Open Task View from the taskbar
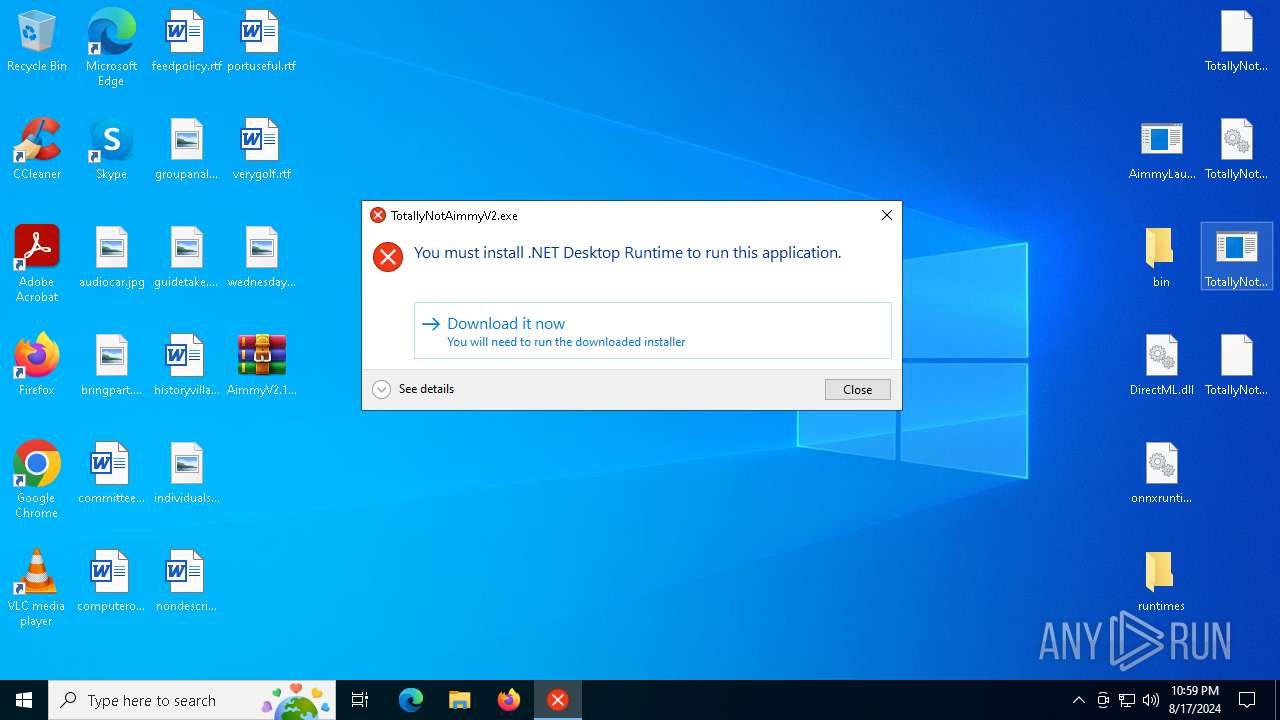The image size is (1280, 720). pyautogui.click(x=360, y=700)
